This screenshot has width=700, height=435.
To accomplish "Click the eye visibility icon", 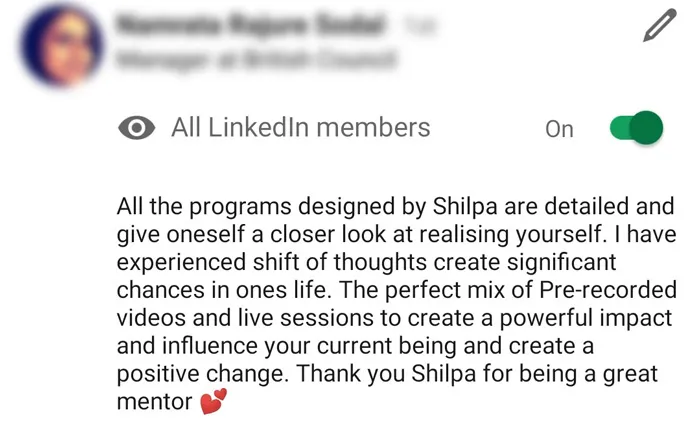I will (137, 127).
